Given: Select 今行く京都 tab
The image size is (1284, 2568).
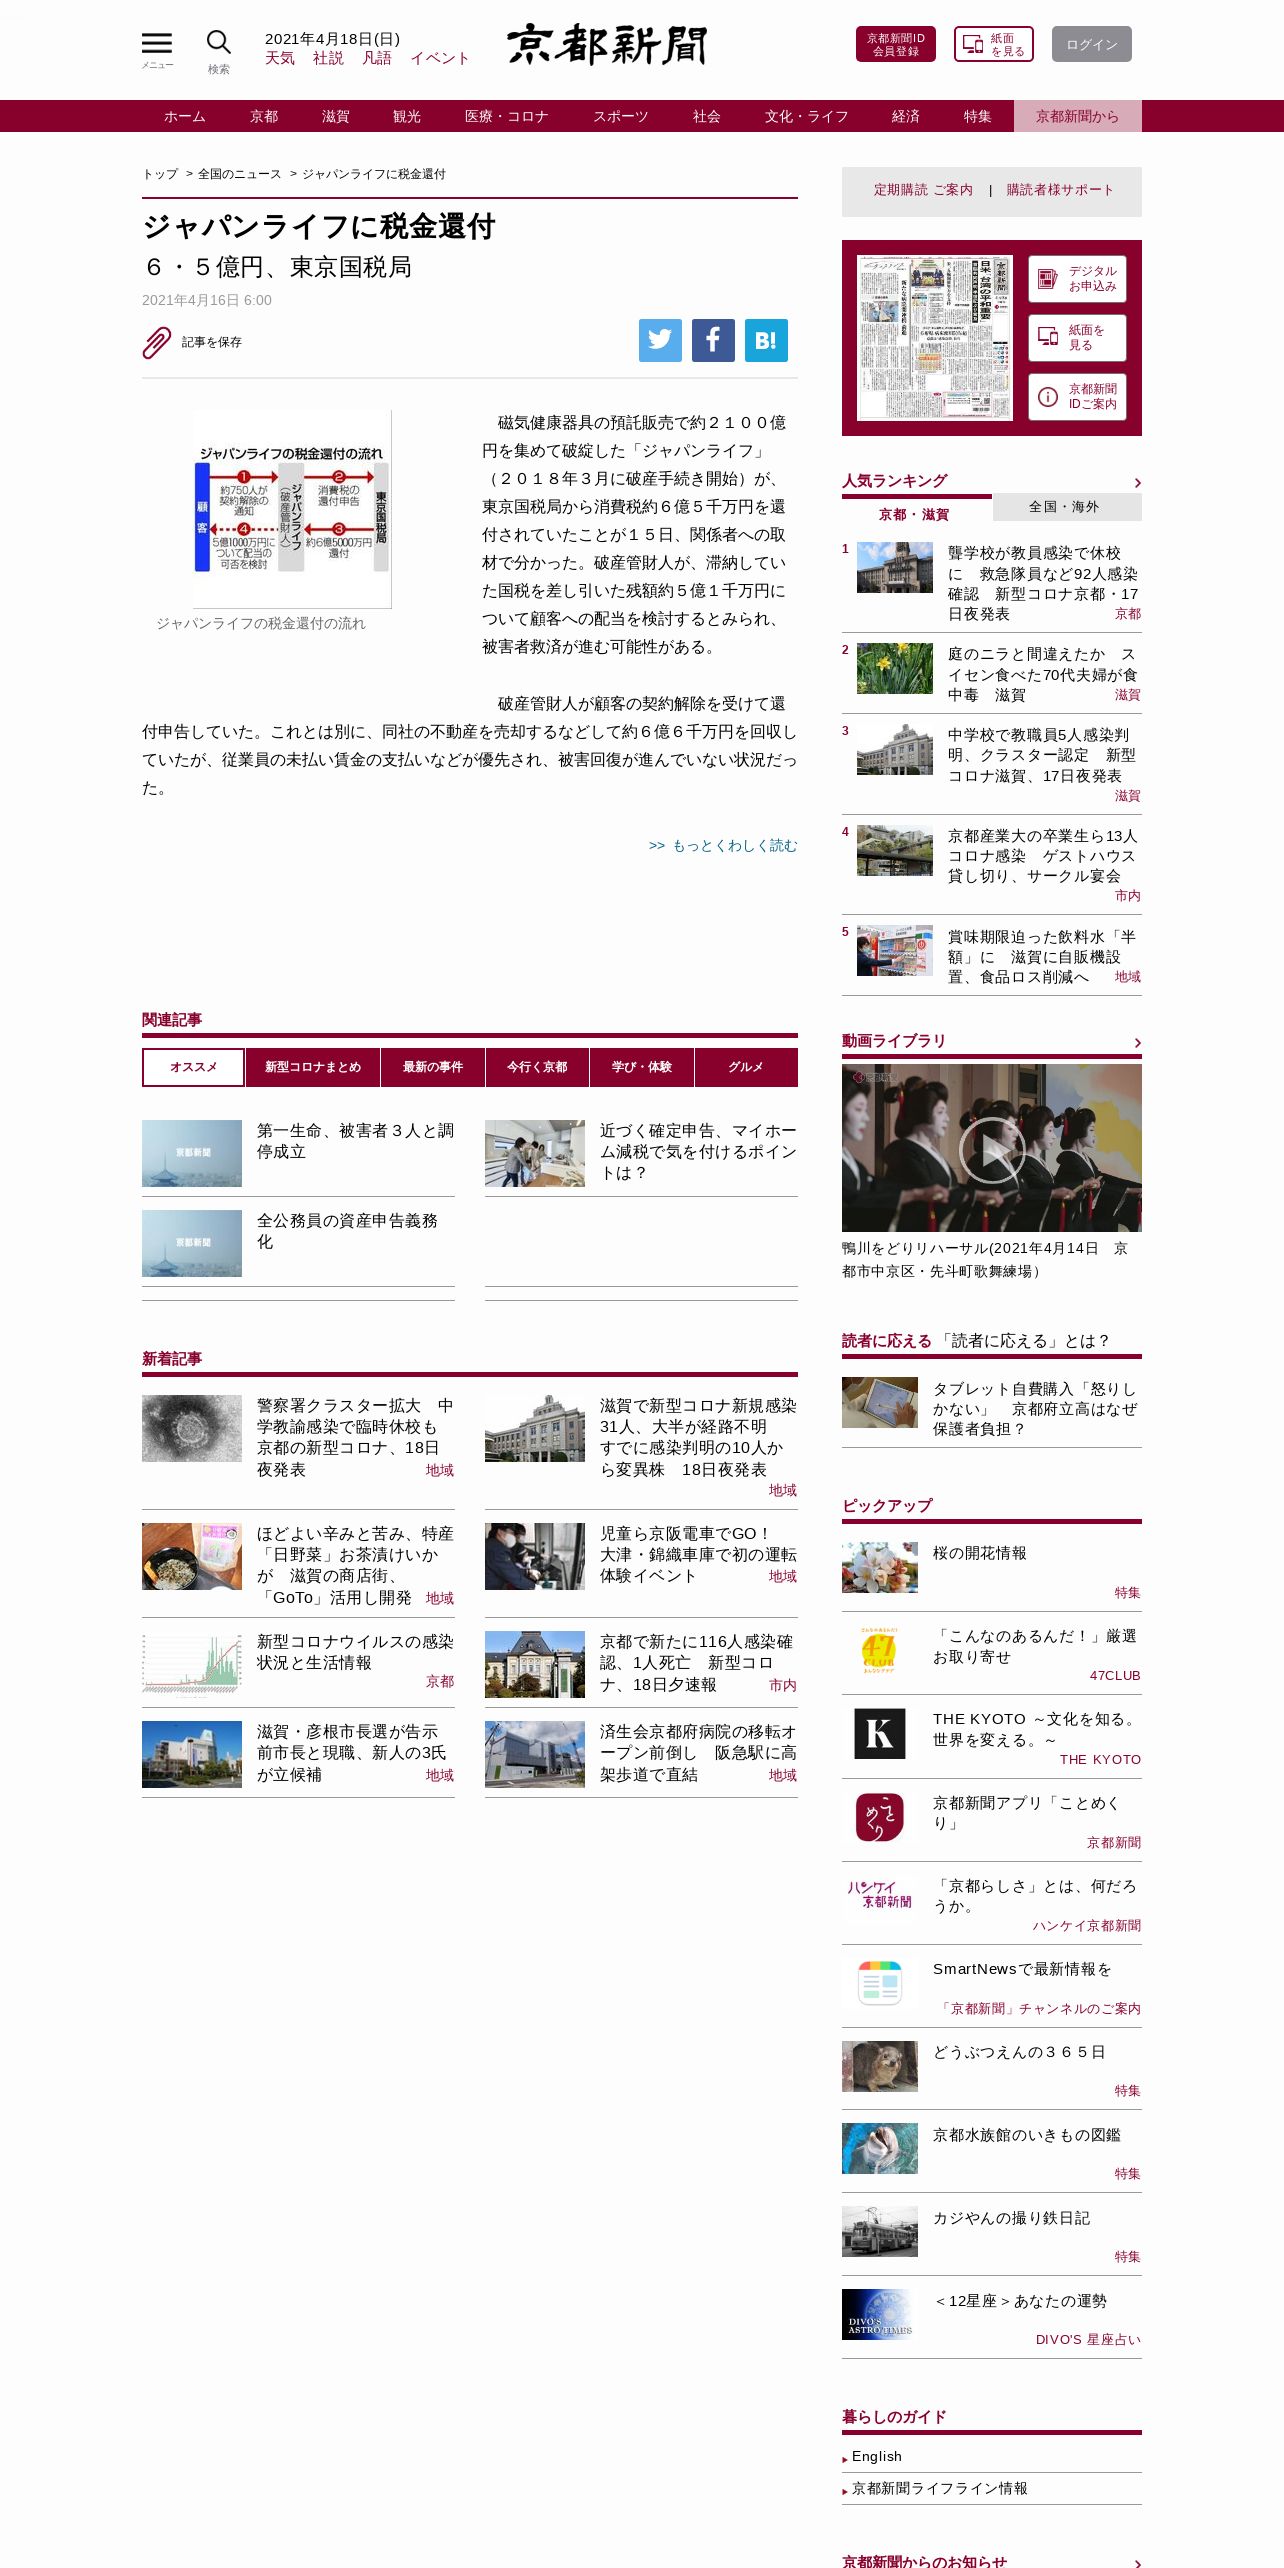Looking at the screenshot, I should tap(537, 1067).
